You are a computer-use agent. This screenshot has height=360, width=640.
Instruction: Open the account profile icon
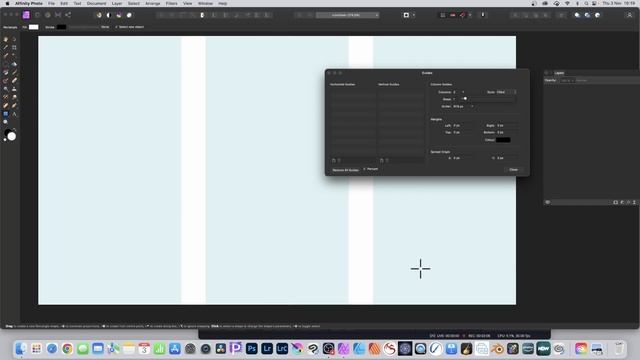[x=629, y=15]
